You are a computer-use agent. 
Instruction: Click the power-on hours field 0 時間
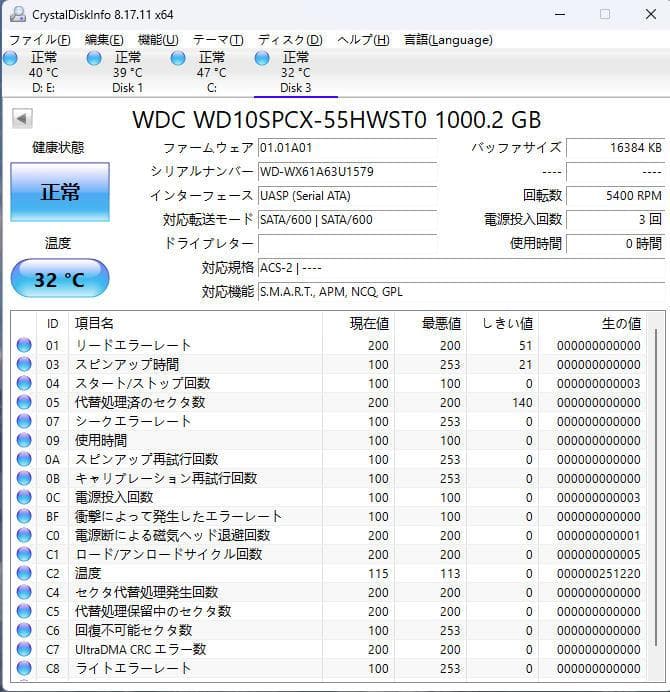pyautogui.click(x=615, y=243)
